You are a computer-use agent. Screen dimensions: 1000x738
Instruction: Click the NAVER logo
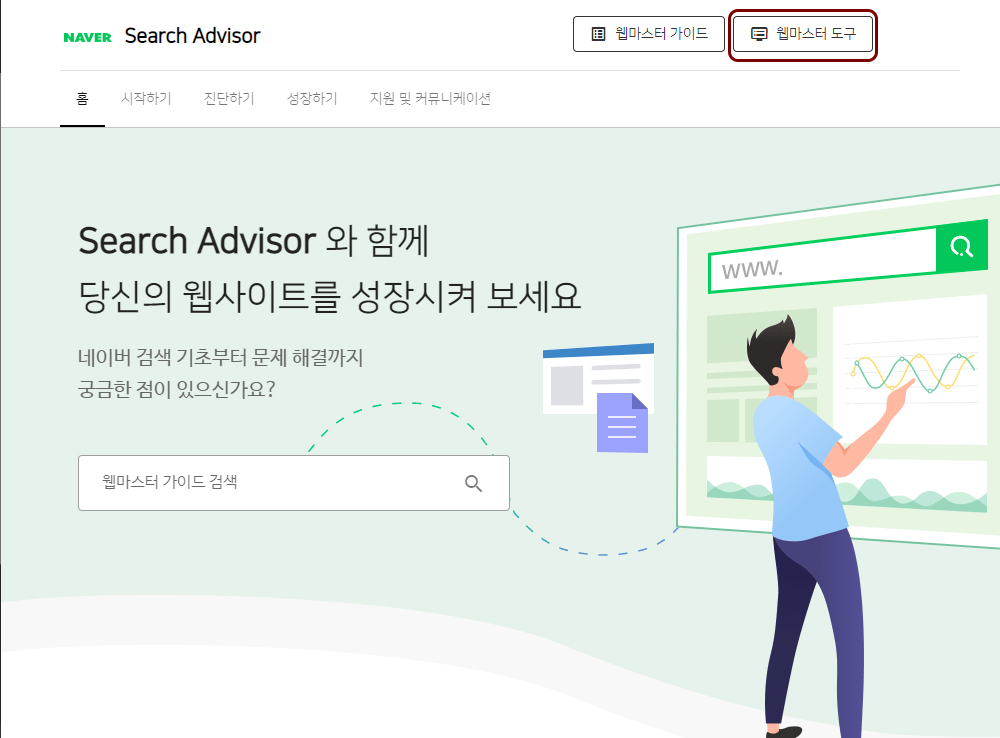87,38
